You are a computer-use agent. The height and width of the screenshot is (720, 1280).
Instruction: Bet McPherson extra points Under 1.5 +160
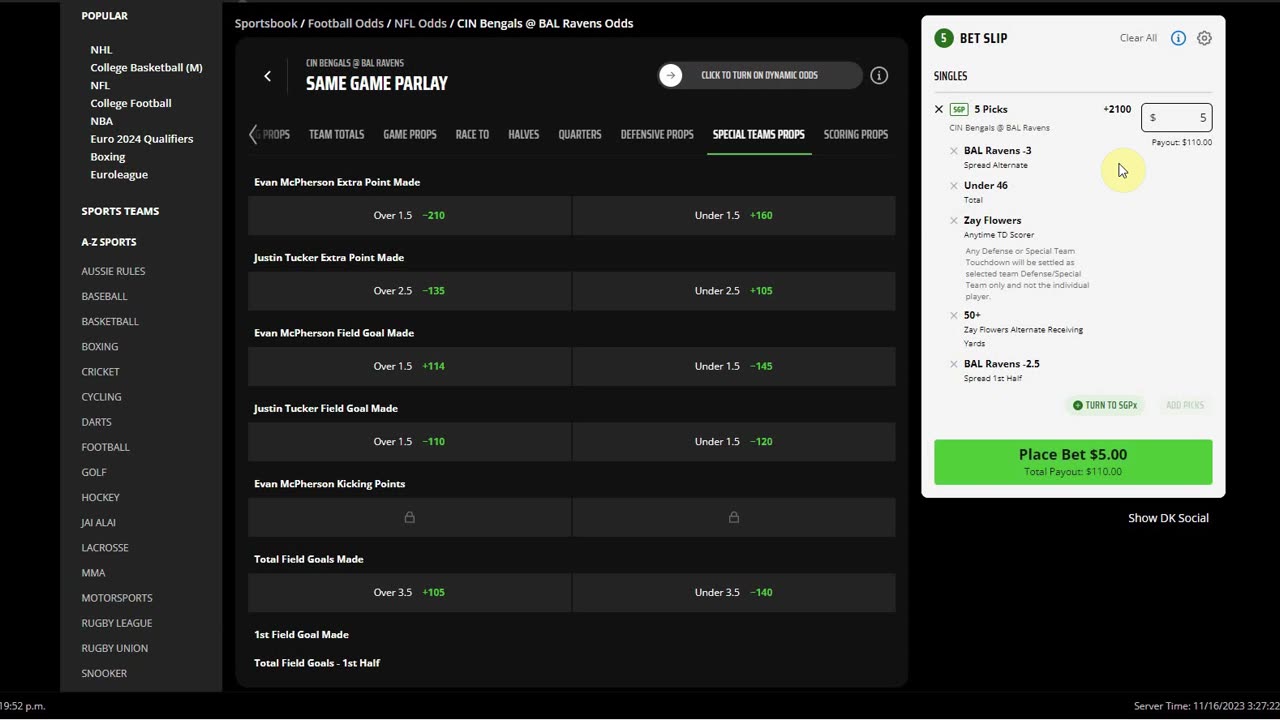point(734,215)
